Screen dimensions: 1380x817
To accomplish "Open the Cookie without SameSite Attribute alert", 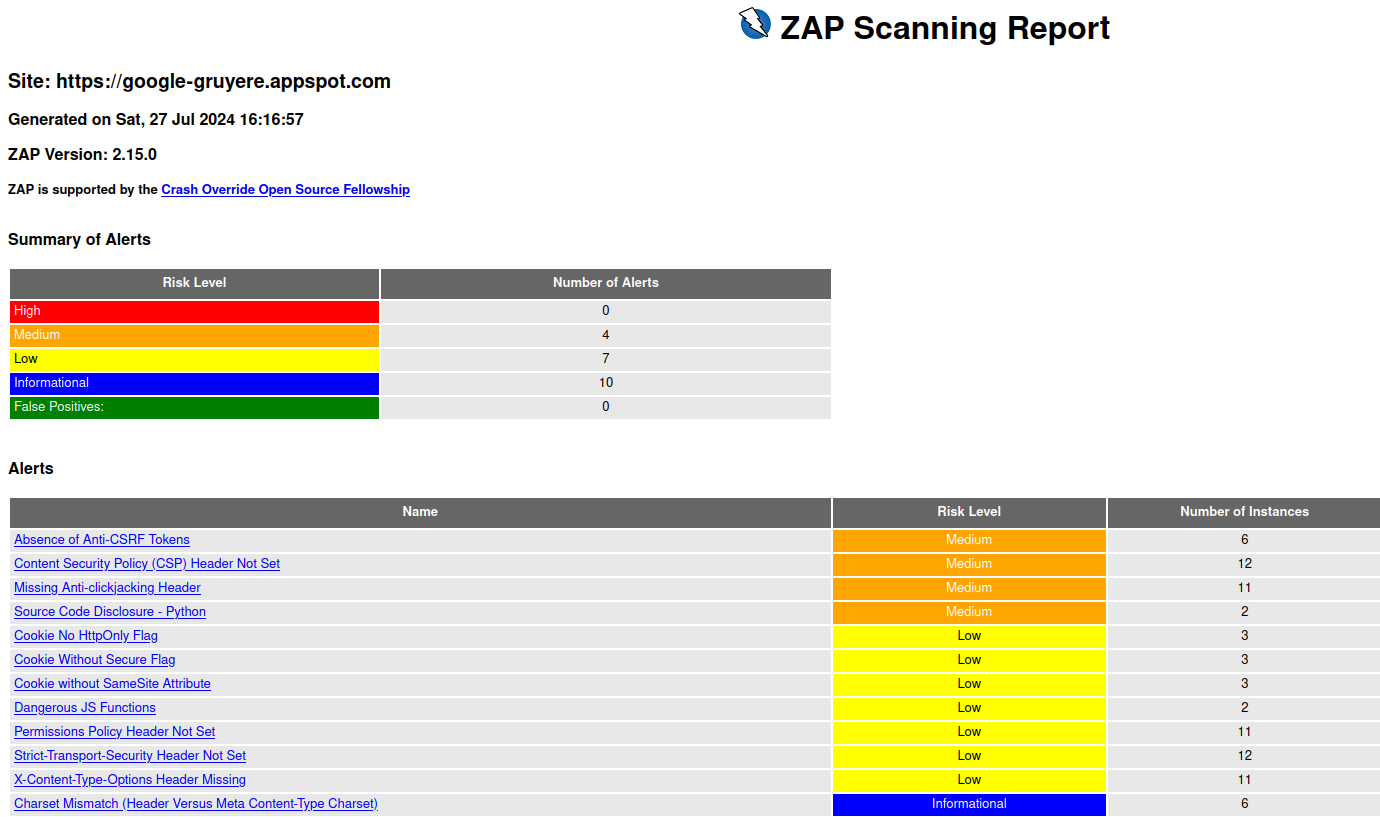I will 112,683.
